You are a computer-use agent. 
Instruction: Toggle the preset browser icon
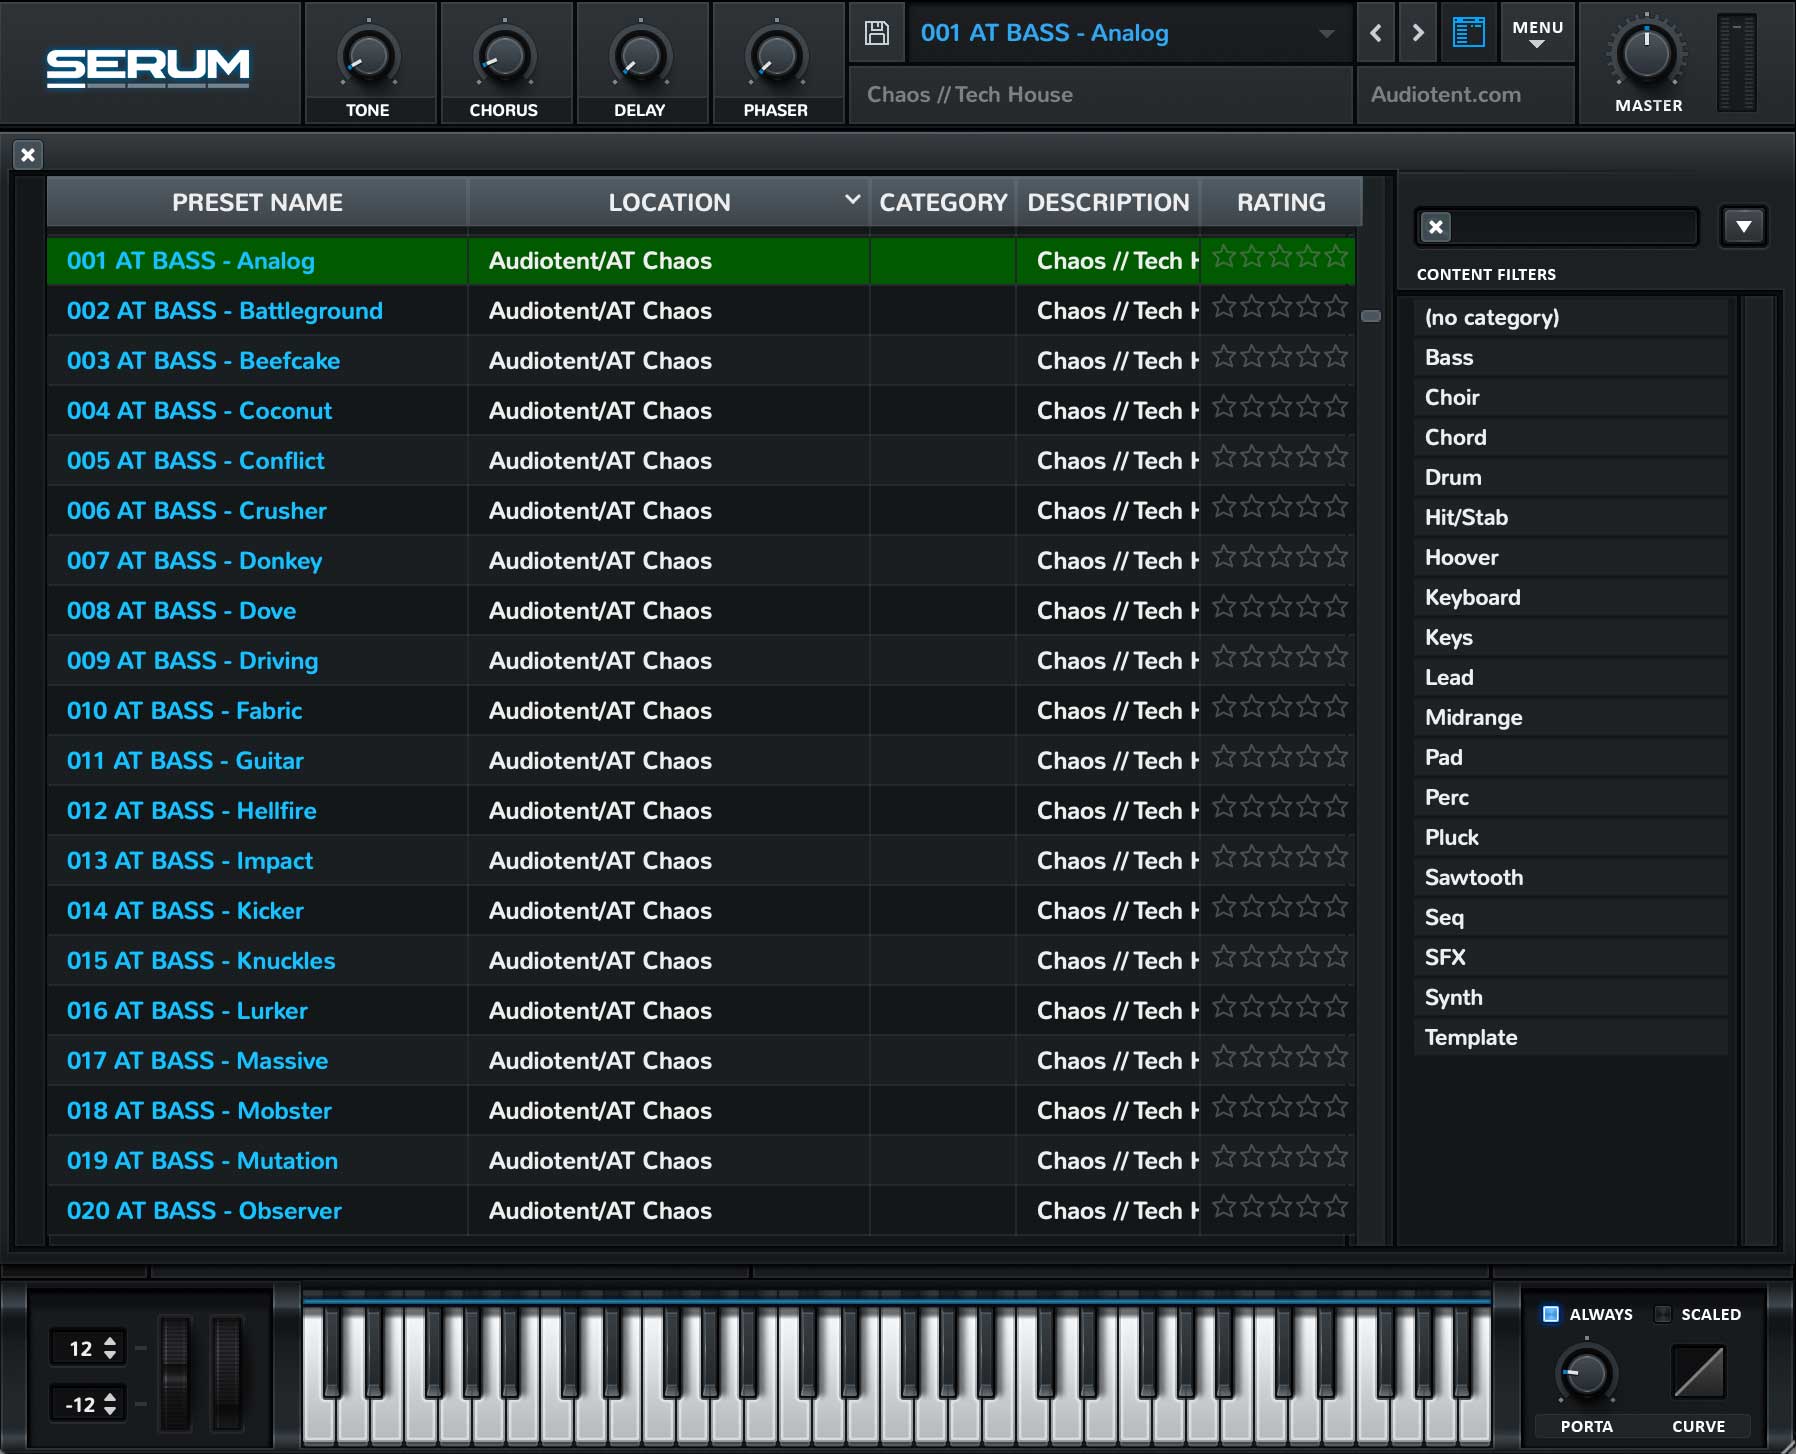click(x=1468, y=33)
